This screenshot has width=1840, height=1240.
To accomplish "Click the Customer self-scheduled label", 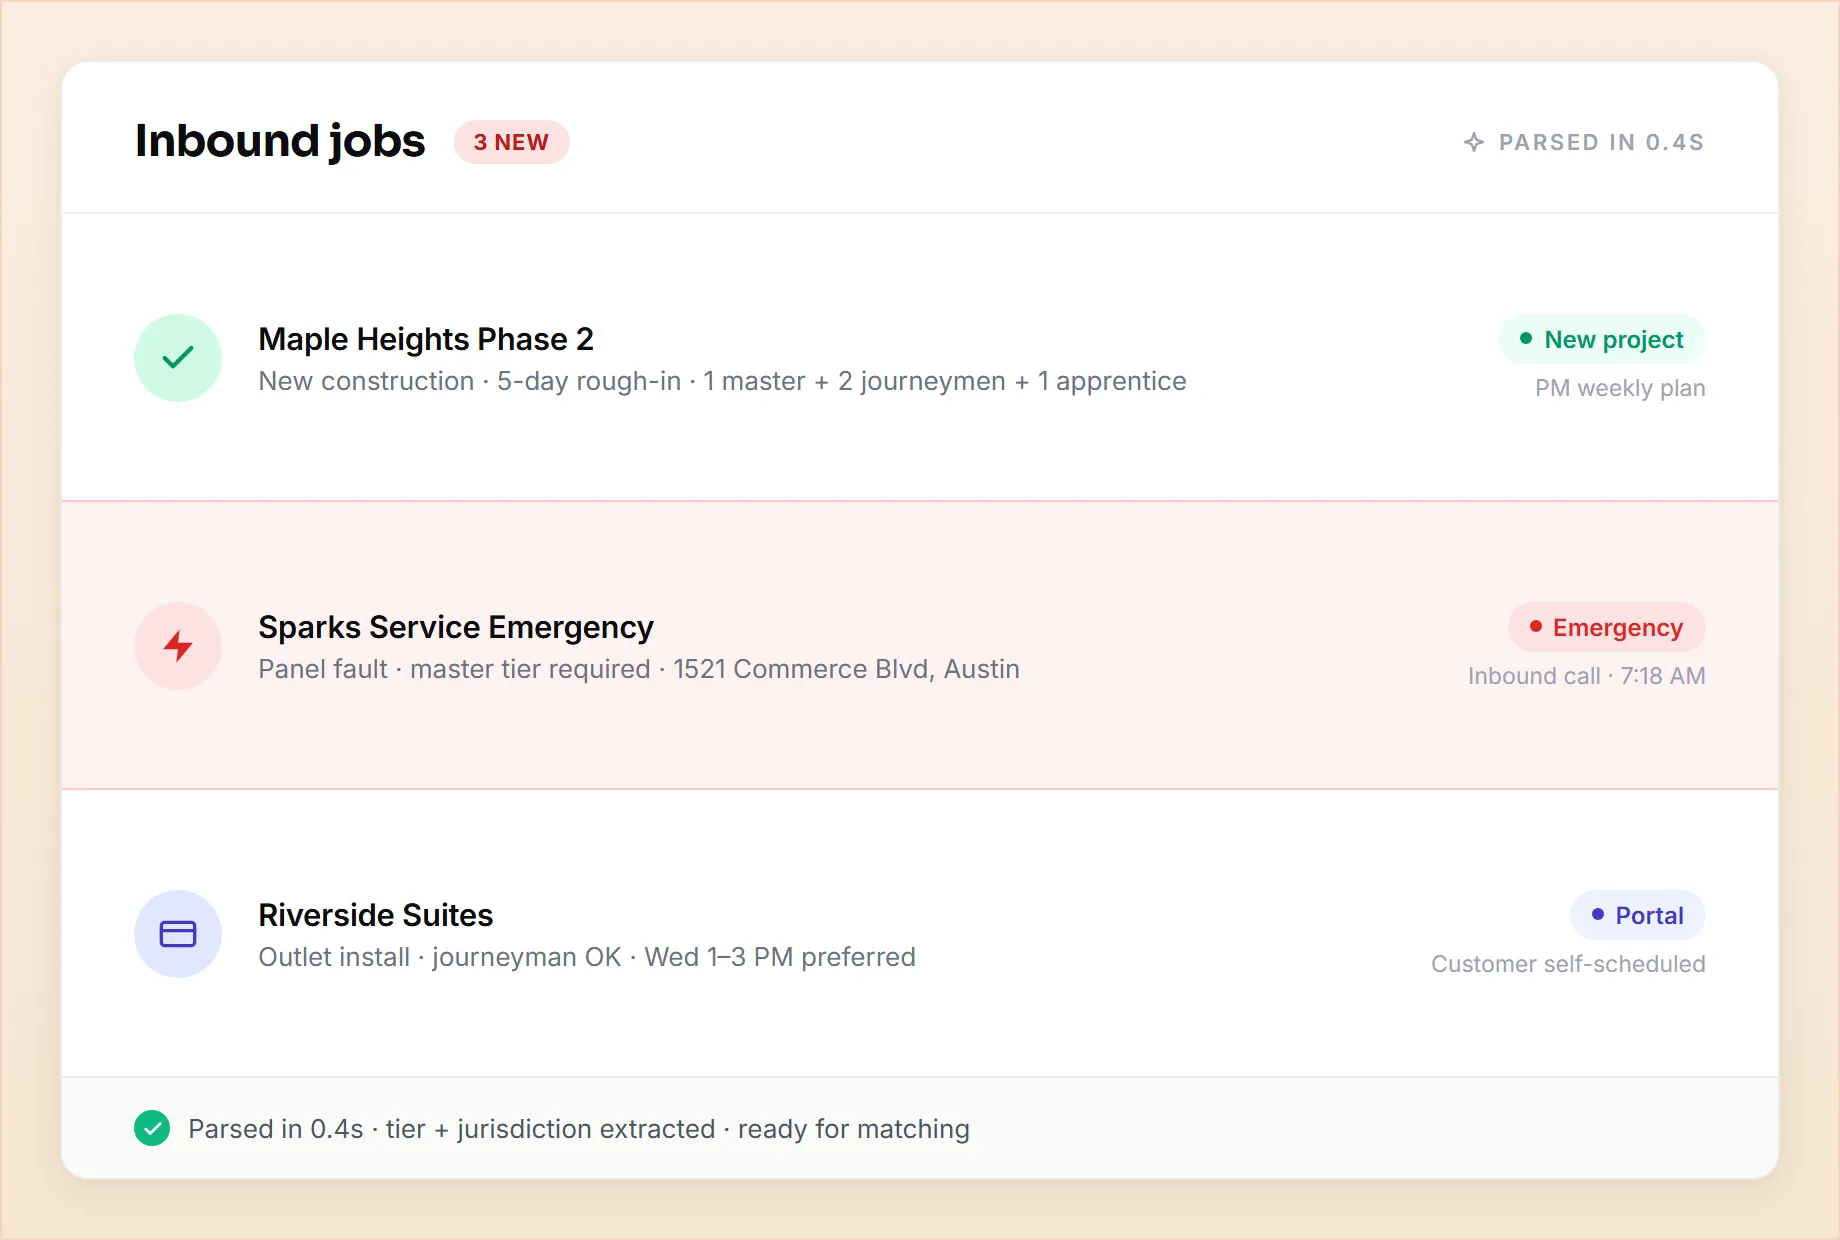I will tap(1568, 964).
